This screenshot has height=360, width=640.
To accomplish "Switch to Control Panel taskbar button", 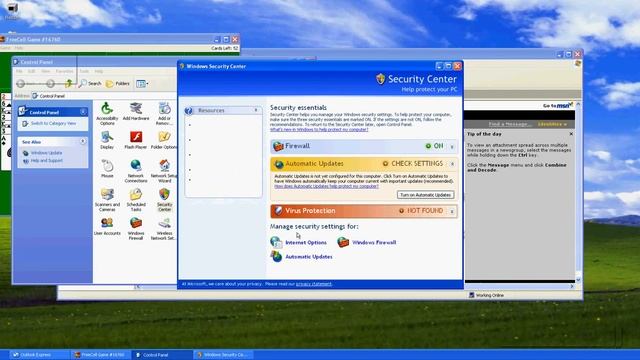I will coord(162,355).
